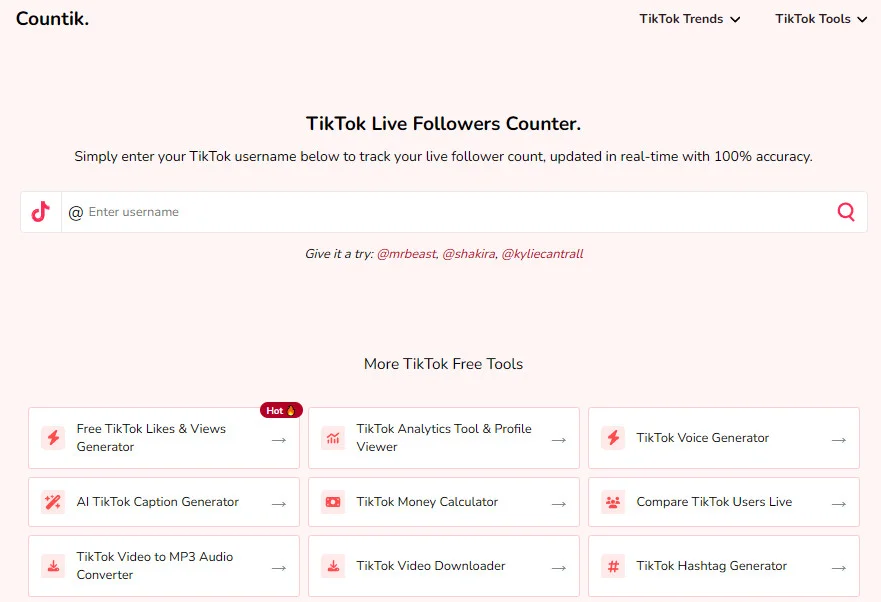Click the Give it a try label
Viewport: 881px width, 602px height.
point(339,254)
